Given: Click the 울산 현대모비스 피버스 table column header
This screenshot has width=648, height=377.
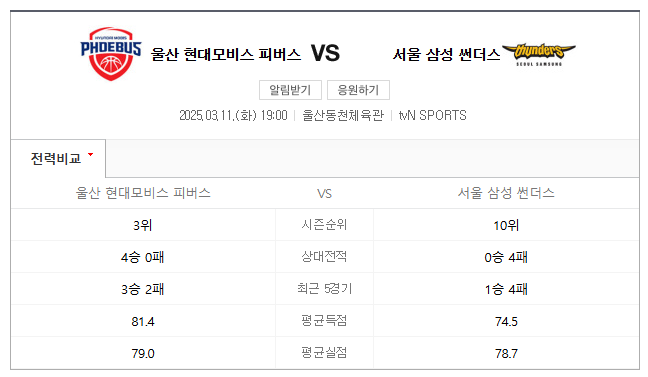Looking at the screenshot, I should (143, 193).
